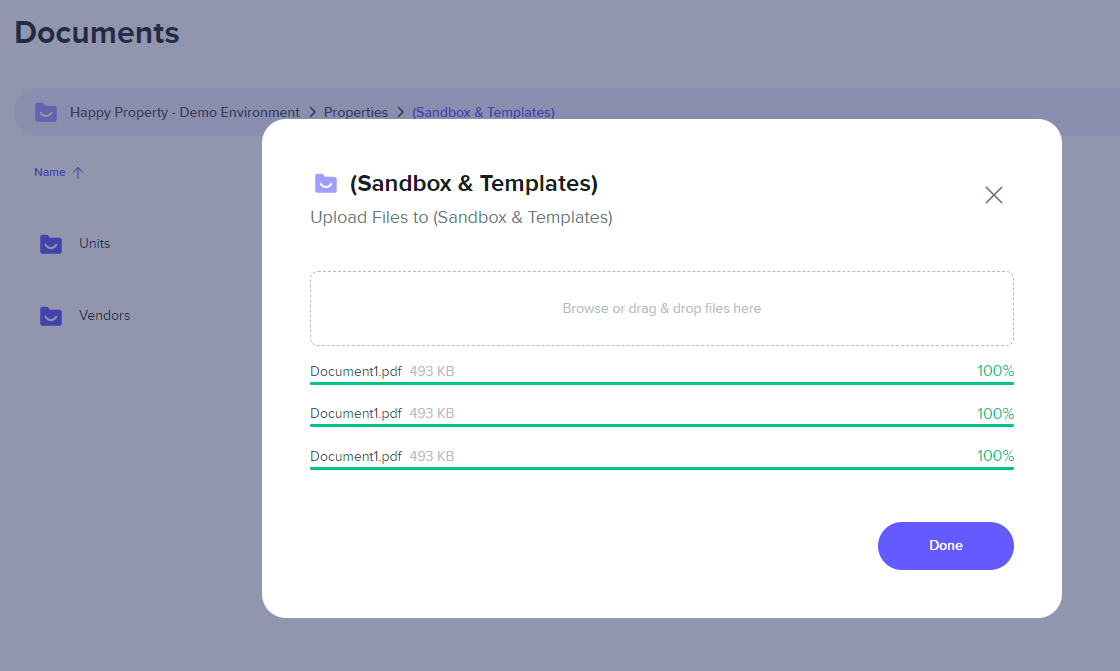1120x671 pixels.
Task: Open the Vendors folder icon
Action: click(x=51, y=316)
